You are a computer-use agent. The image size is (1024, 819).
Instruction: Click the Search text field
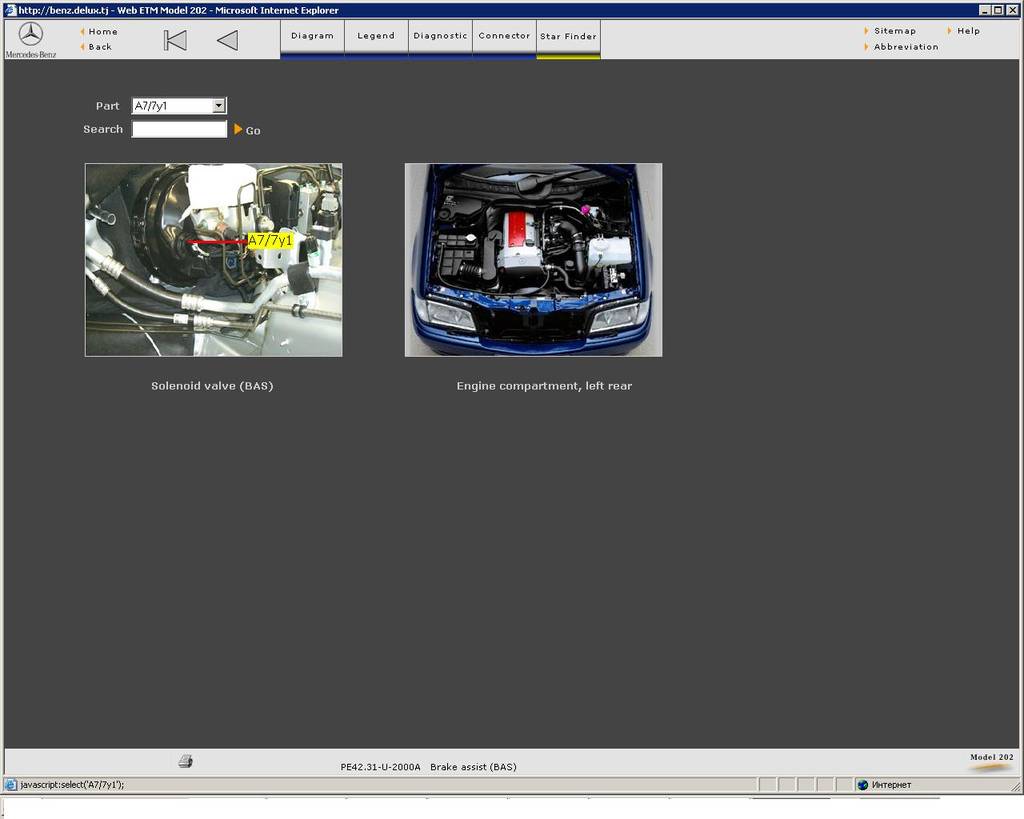tap(179, 129)
